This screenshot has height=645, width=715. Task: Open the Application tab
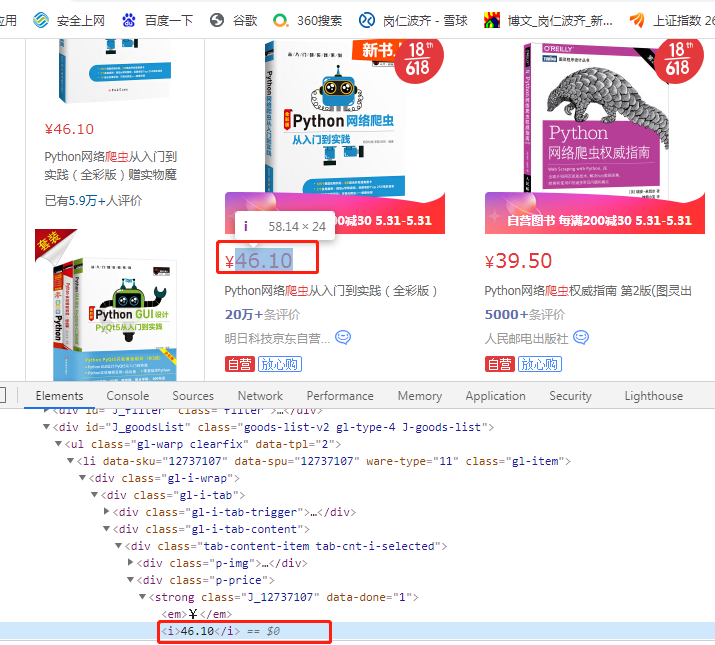tap(495, 395)
